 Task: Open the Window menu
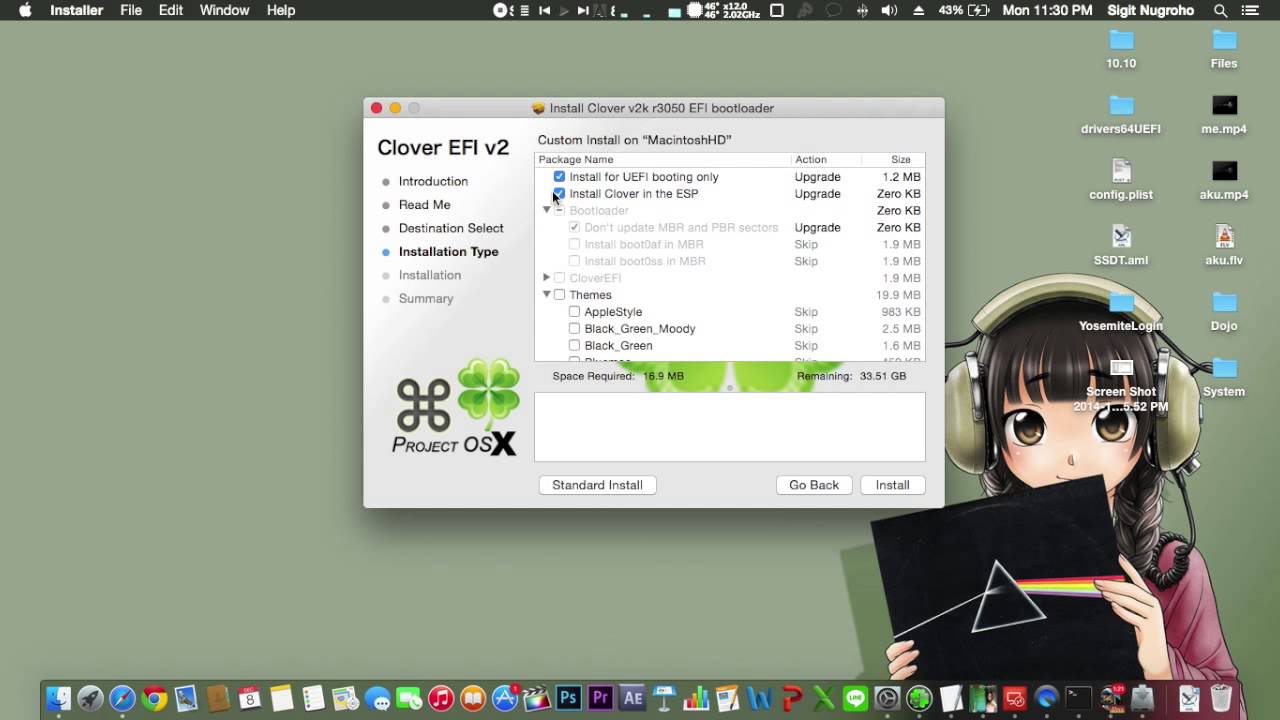(x=224, y=10)
